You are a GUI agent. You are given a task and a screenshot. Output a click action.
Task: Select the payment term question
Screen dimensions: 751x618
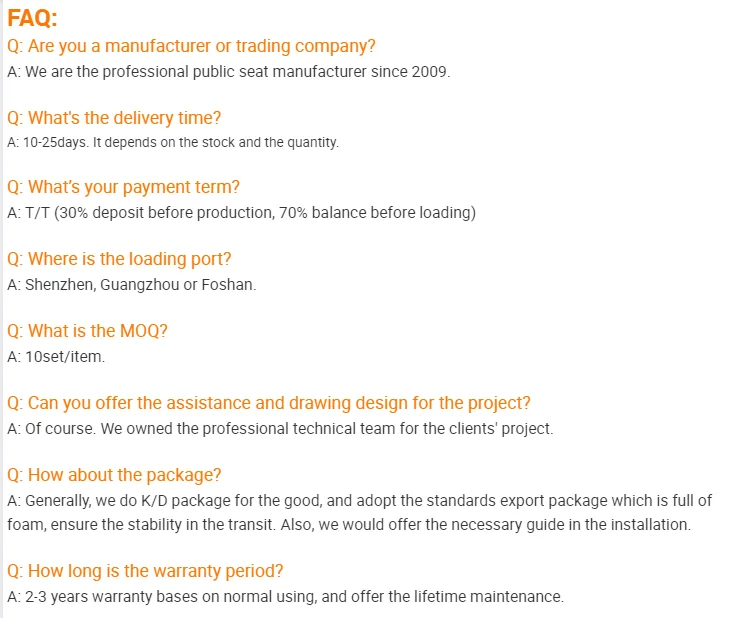(x=123, y=187)
